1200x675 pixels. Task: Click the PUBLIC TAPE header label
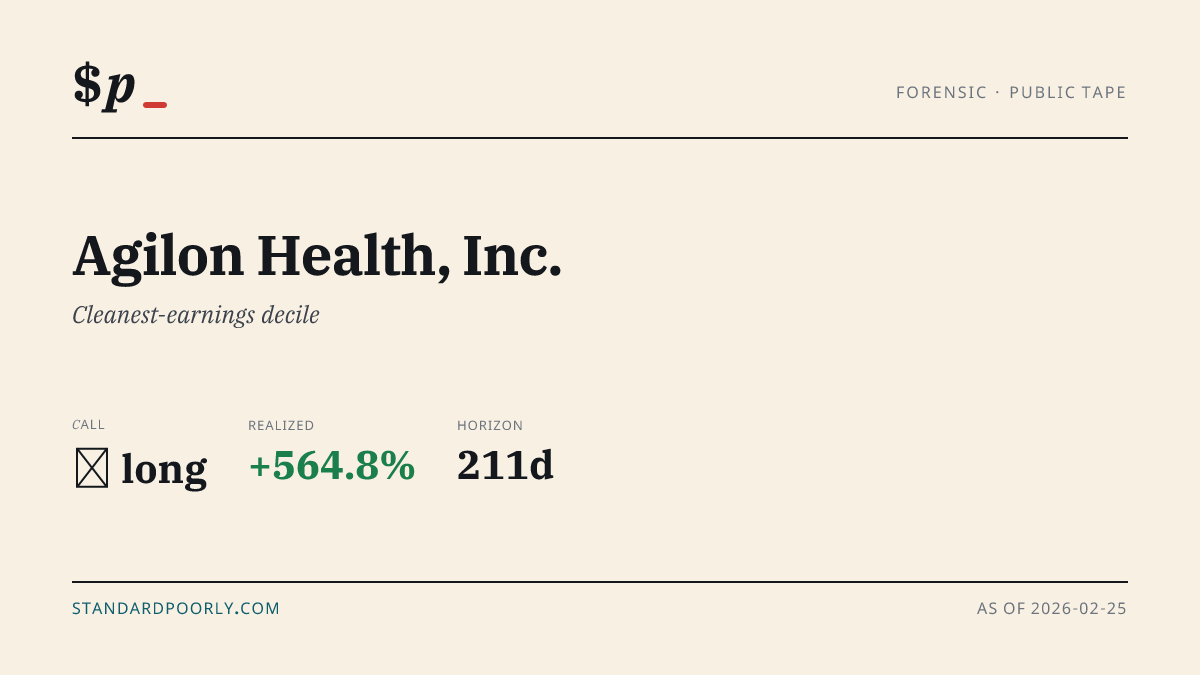tap(1068, 92)
